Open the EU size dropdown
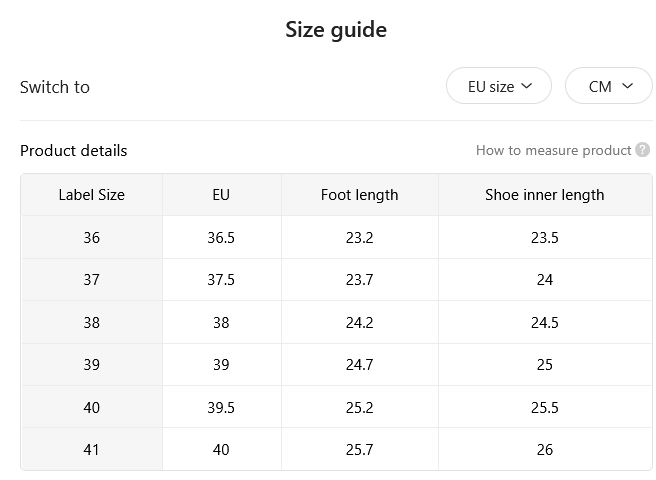 click(499, 86)
